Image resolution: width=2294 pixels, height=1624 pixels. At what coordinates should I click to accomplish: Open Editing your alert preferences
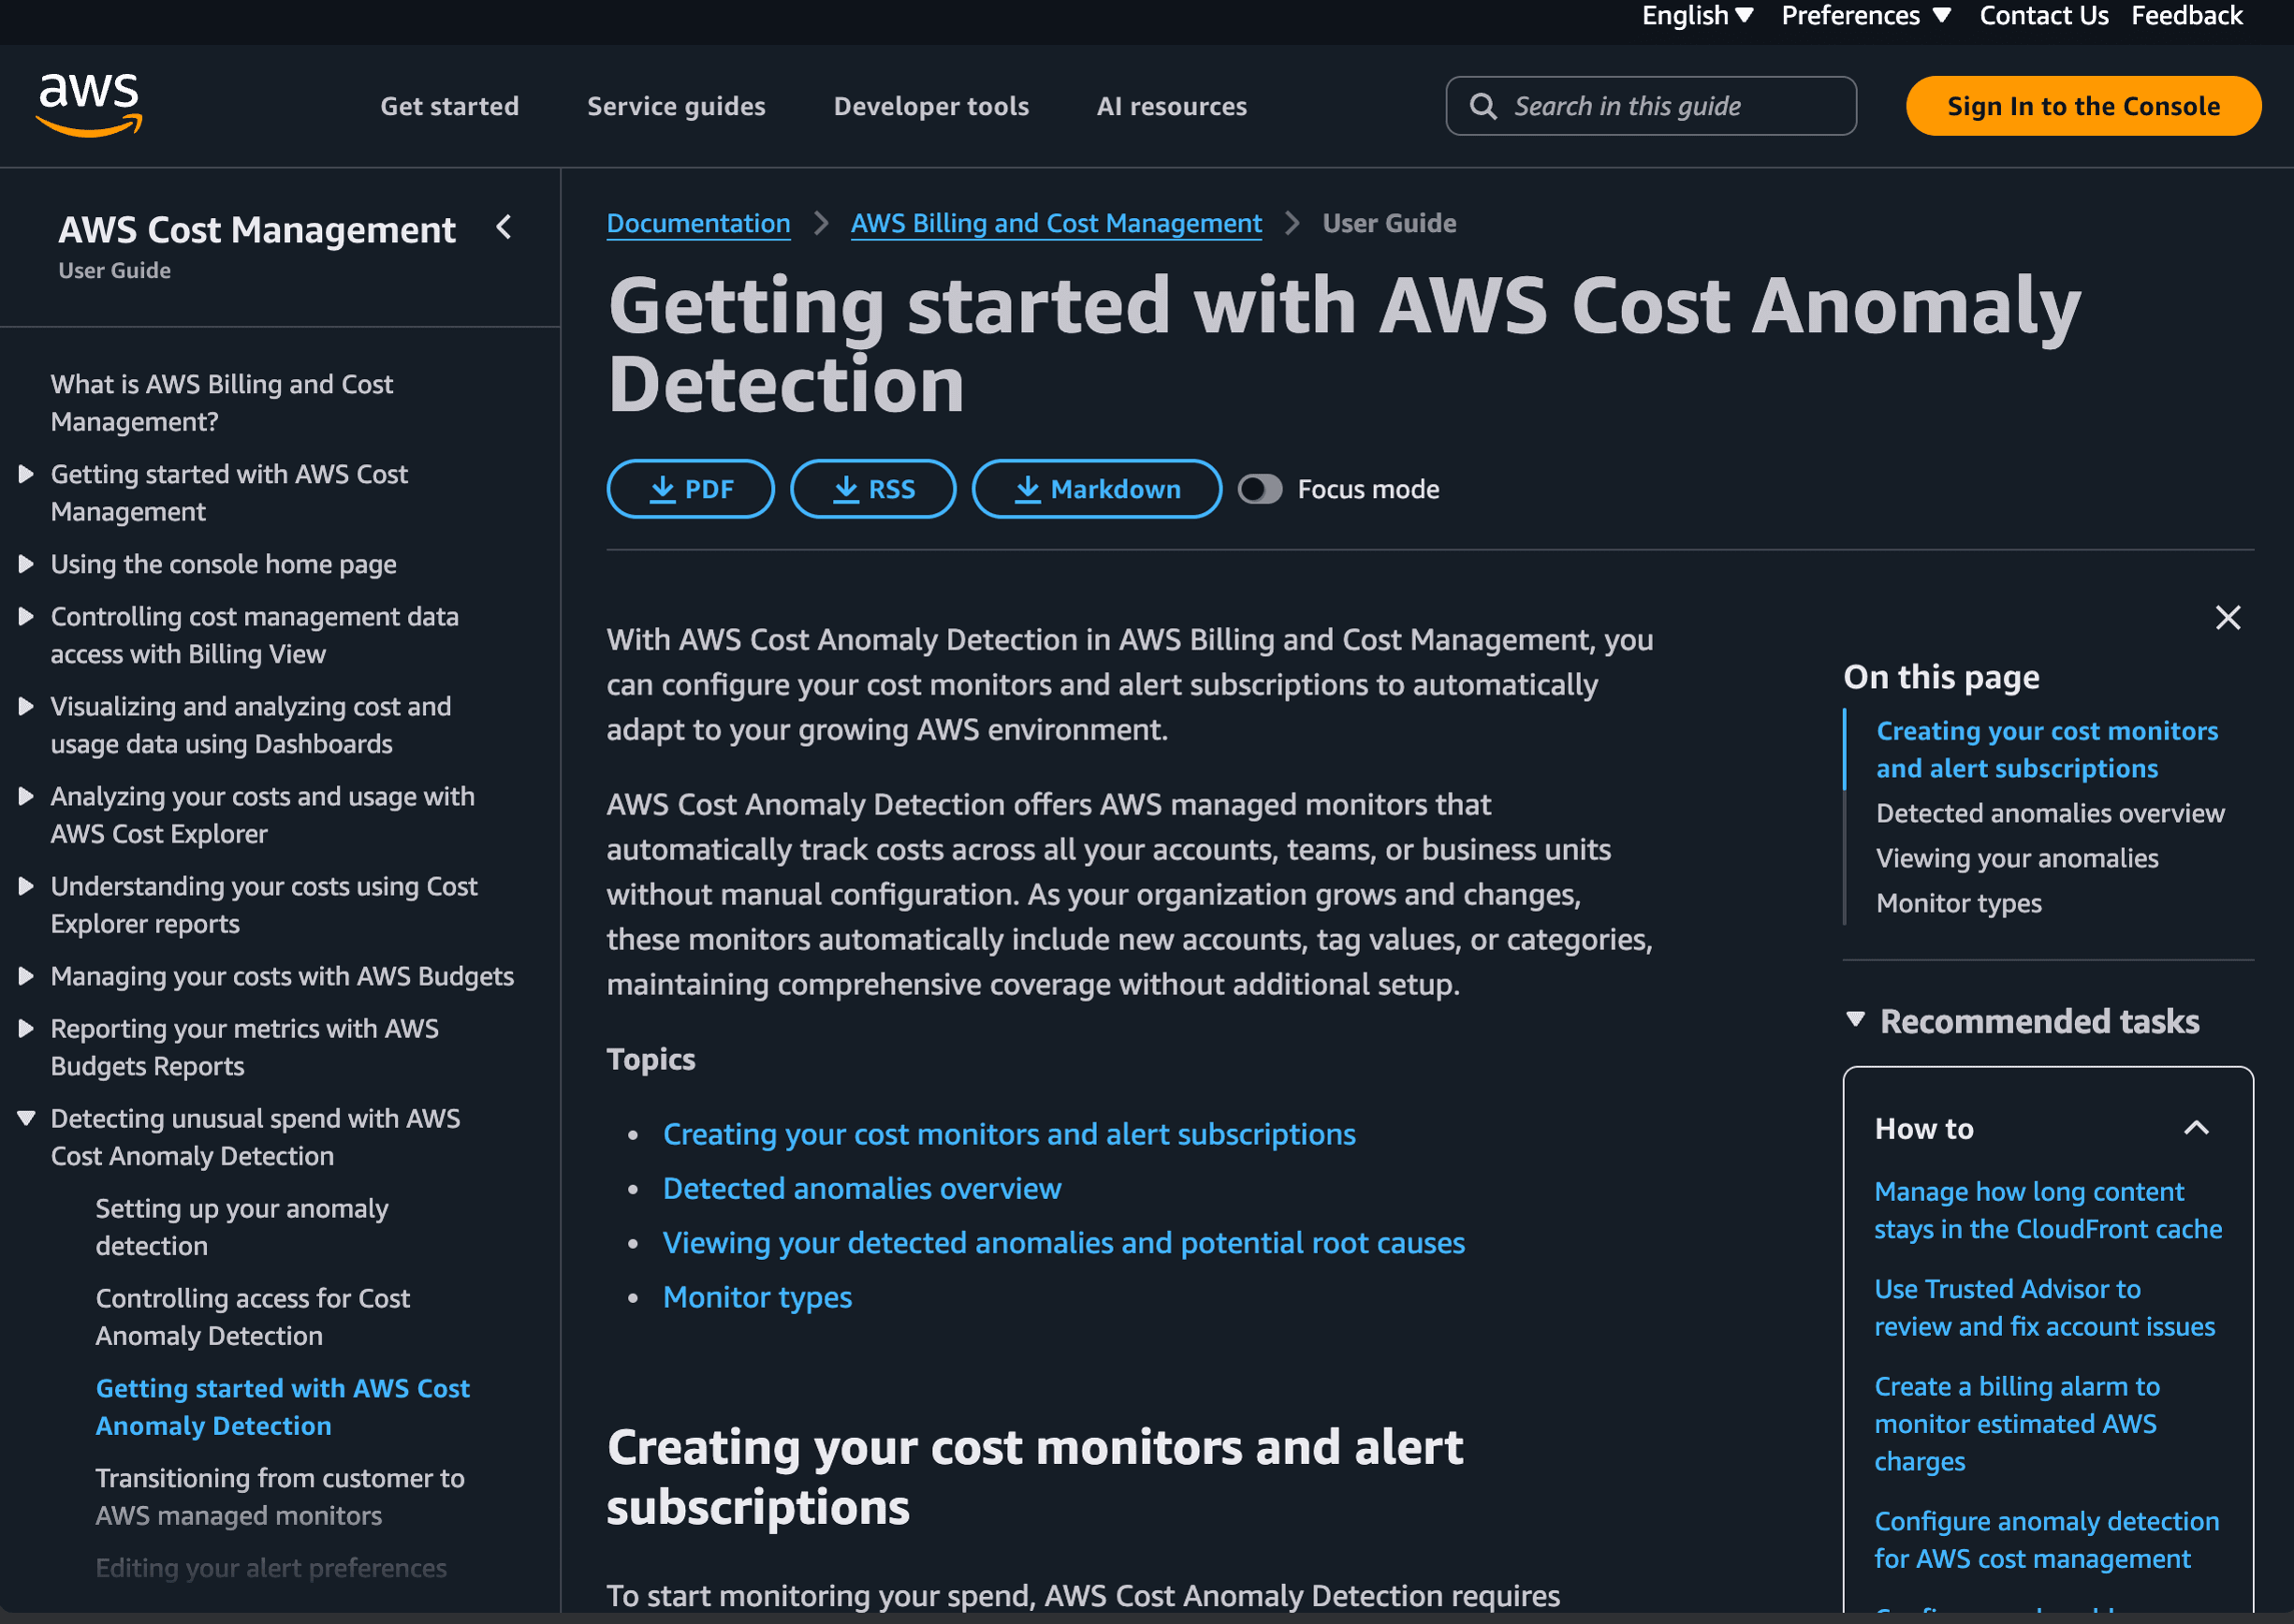pyautogui.click(x=271, y=1568)
